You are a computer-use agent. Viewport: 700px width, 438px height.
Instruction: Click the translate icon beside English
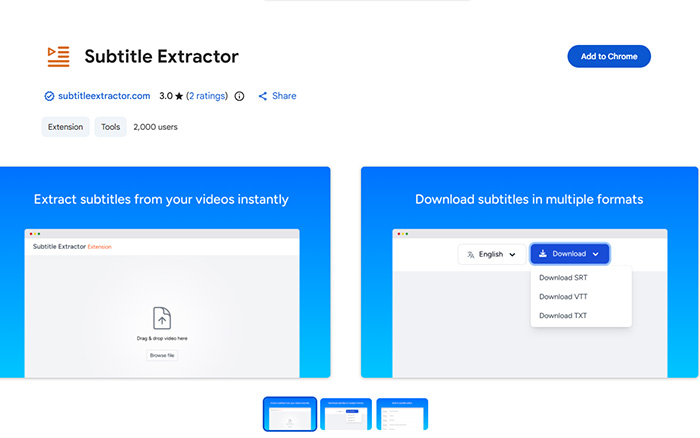pos(471,254)
